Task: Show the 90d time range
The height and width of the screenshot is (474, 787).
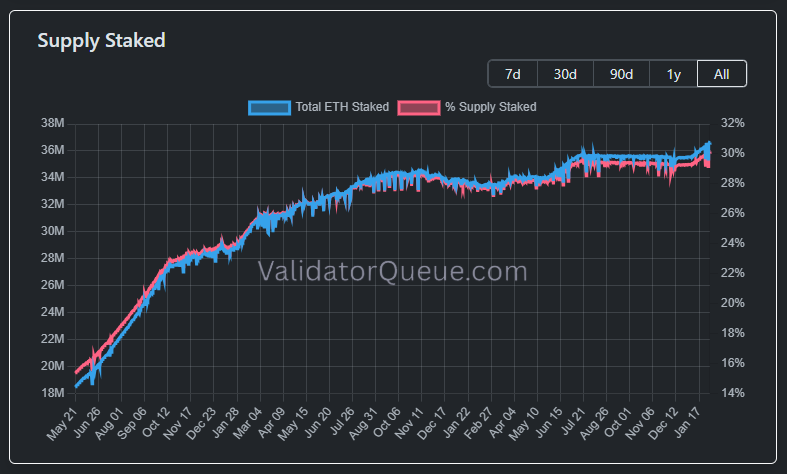Action: [621, 74]
